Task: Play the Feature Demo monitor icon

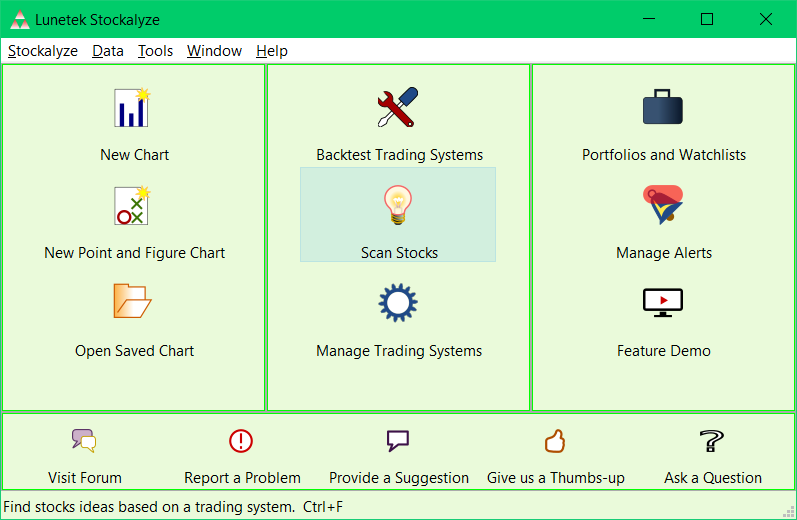Action: point(663,302)
